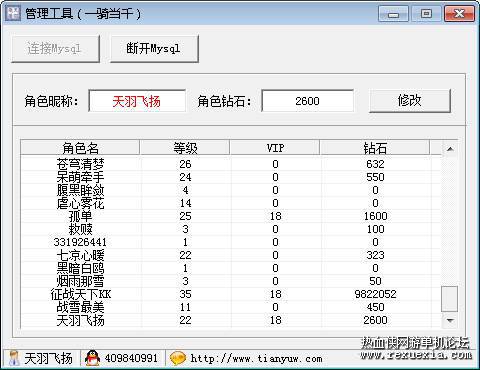The width and height of the screenshot is (480, 370).
Task: Select the row 虐心零花
Action: [231, 203]
